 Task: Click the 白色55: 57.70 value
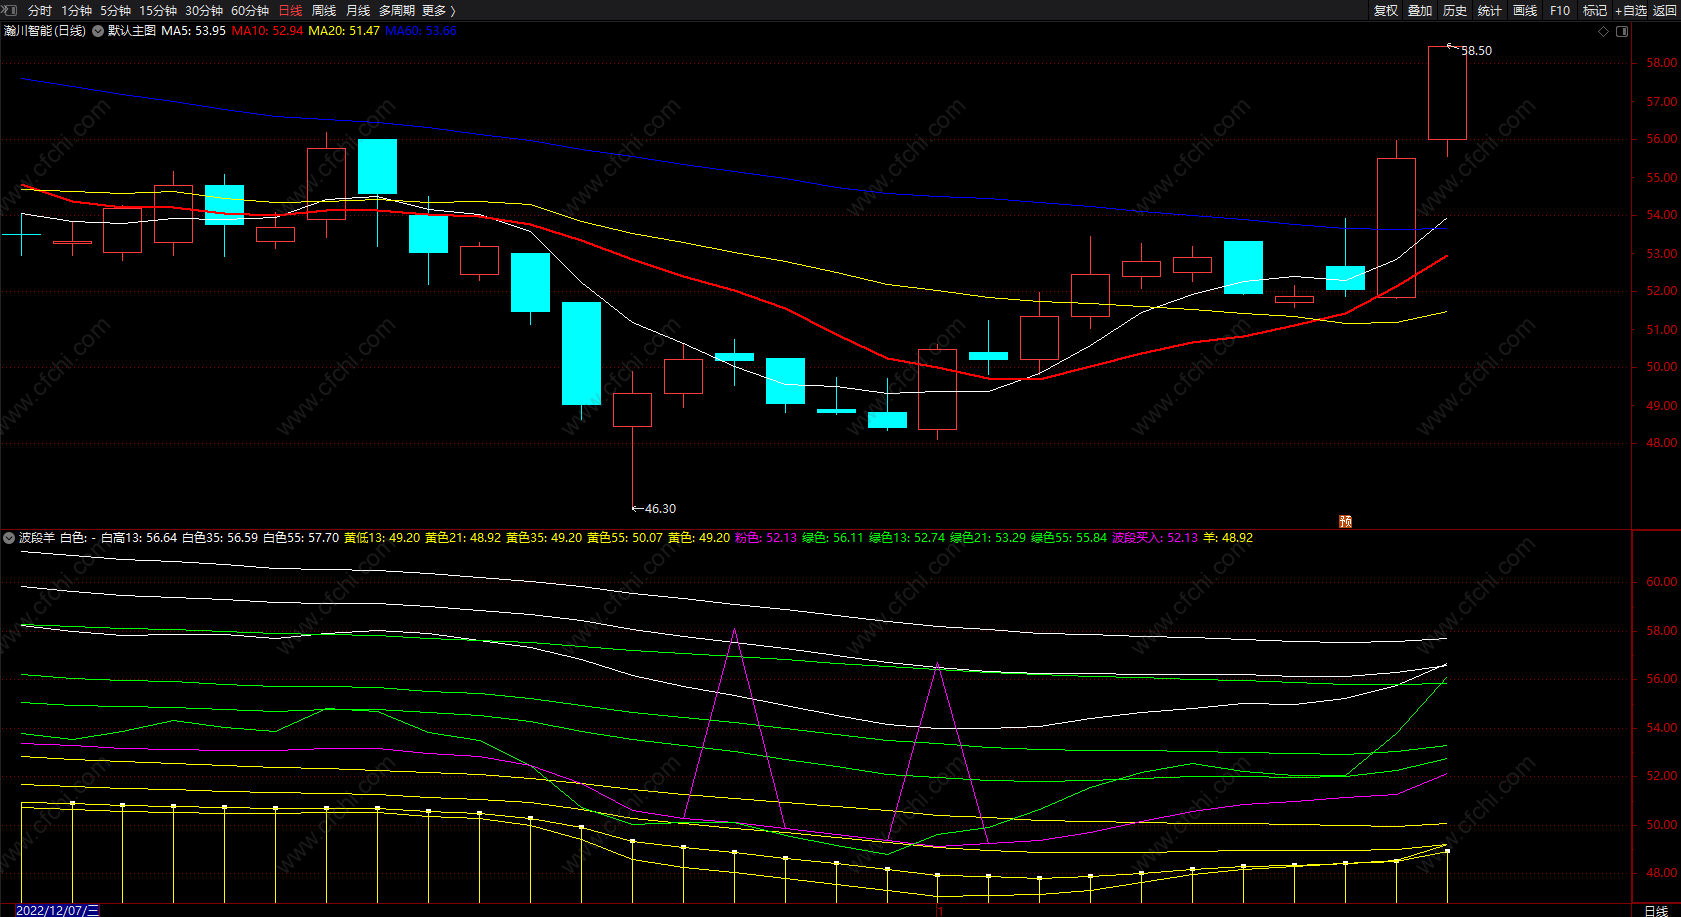[301, 538]
